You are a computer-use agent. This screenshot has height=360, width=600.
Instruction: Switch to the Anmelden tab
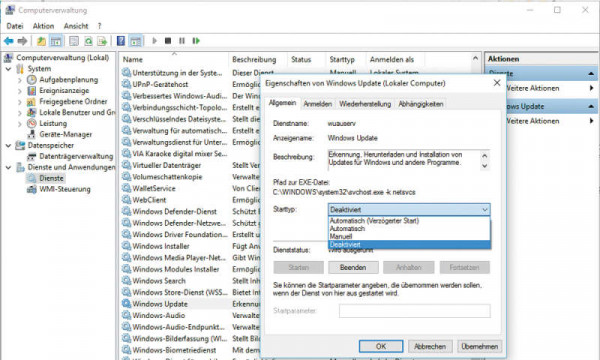[x=318, y=104]
